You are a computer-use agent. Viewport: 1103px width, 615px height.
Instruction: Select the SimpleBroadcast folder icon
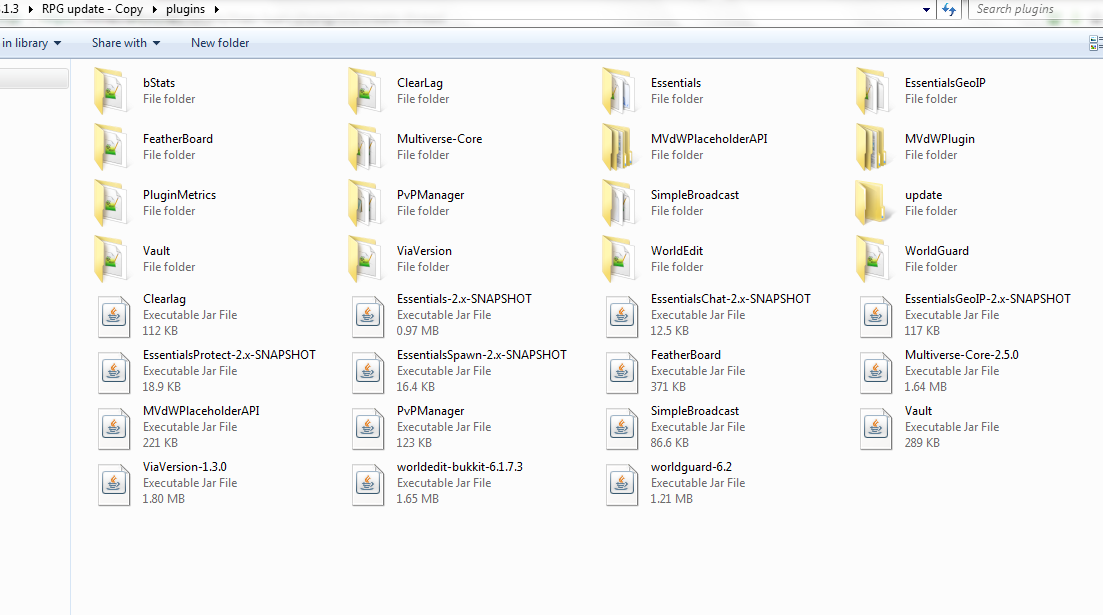[x=619, y=203]
